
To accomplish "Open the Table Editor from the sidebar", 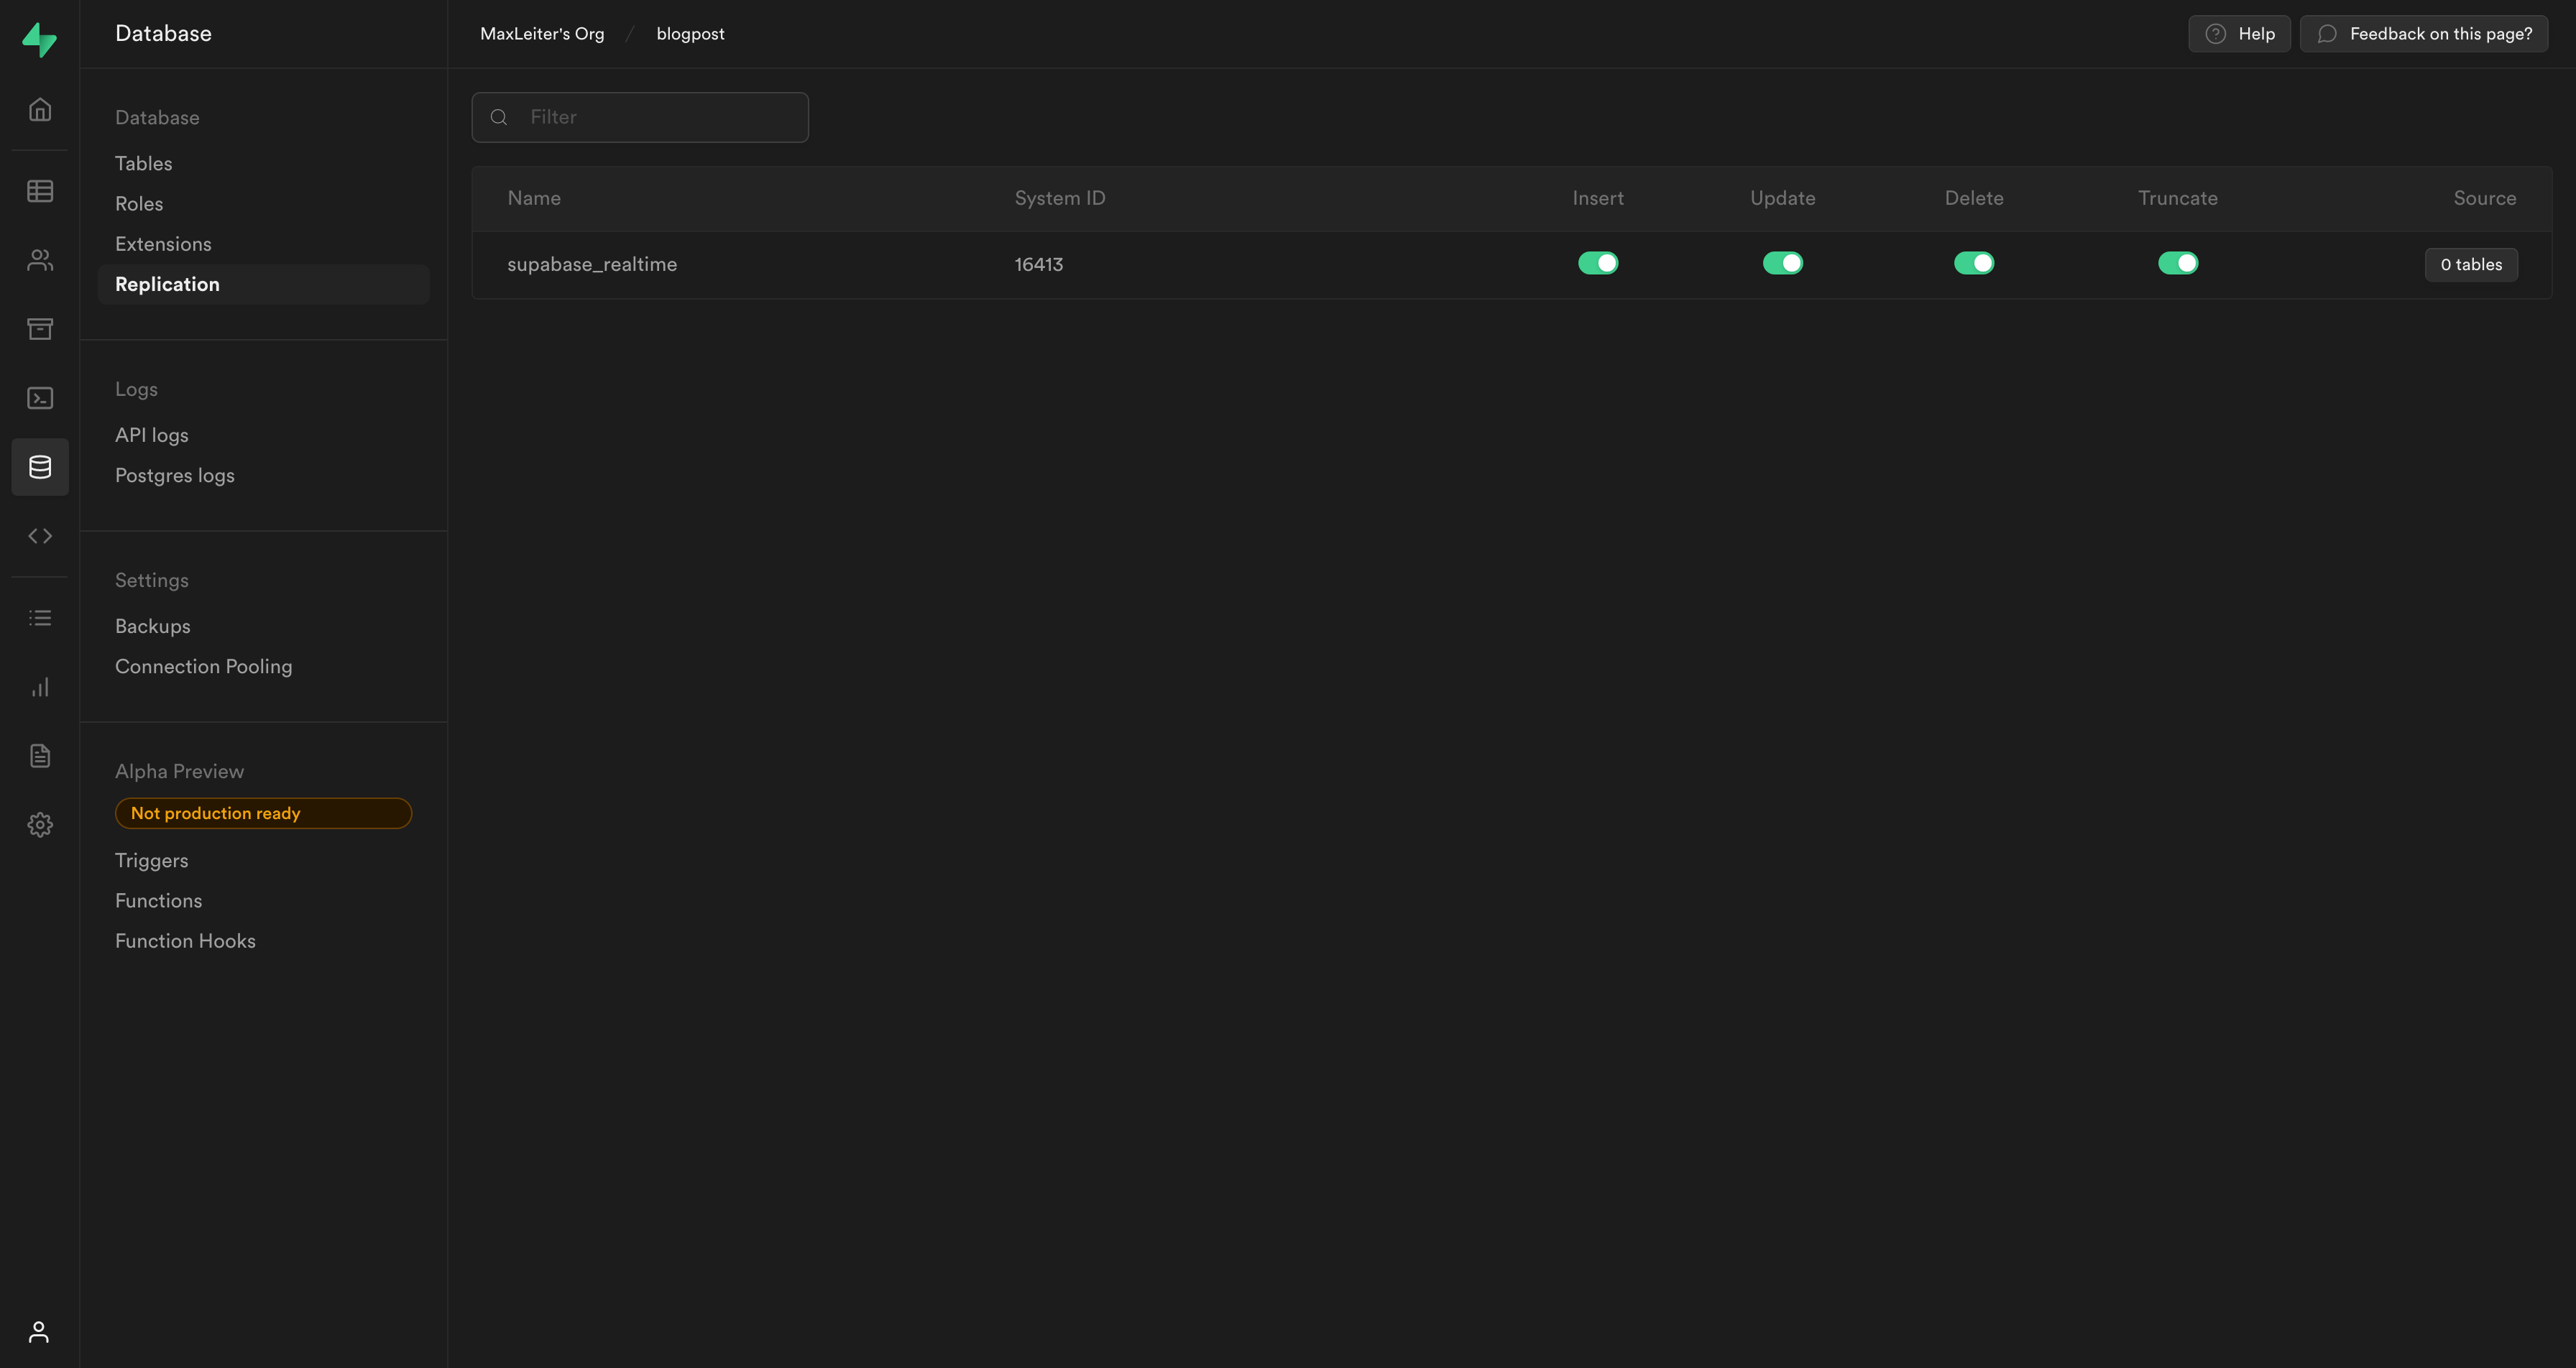I will click(40, 190).
